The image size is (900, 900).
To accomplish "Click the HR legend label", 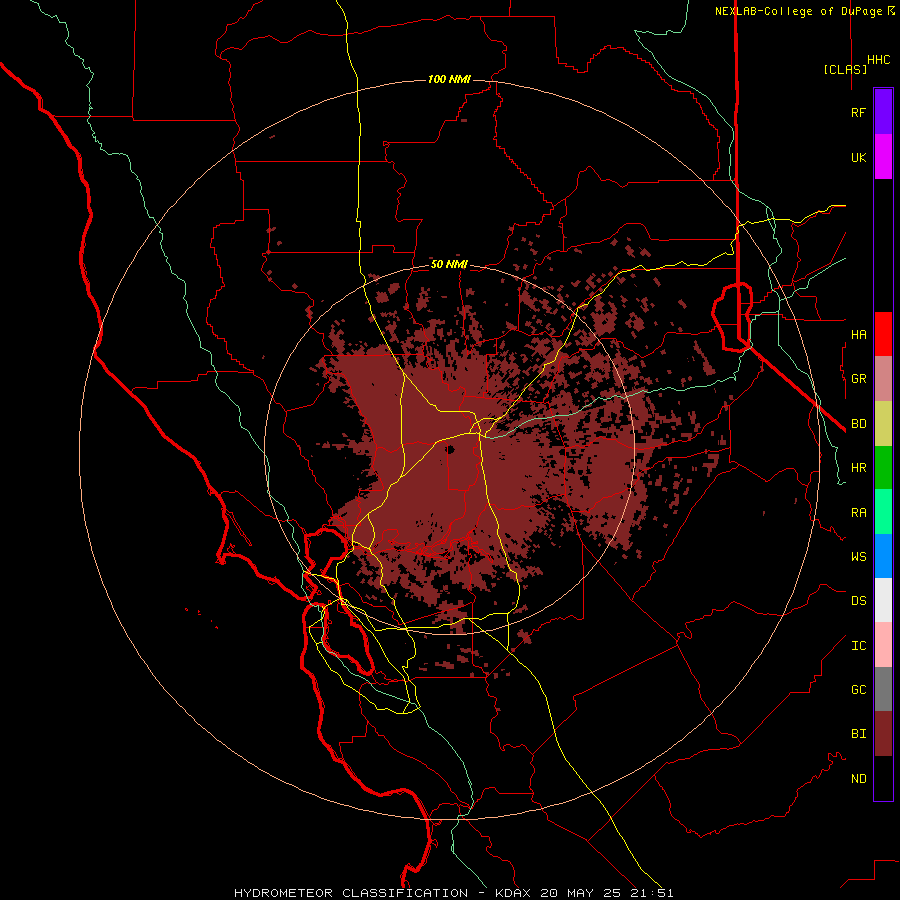I will pyautogui.click(x=858, y=468).
